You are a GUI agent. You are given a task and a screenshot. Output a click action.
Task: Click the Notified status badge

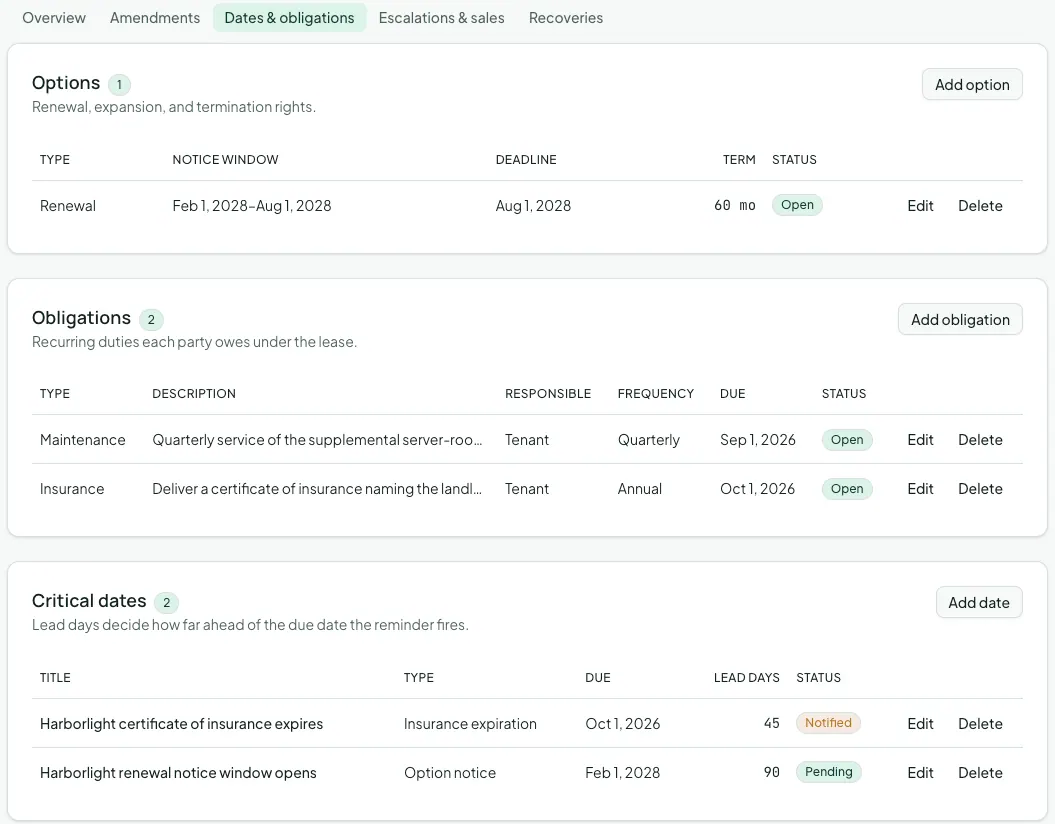828,723
